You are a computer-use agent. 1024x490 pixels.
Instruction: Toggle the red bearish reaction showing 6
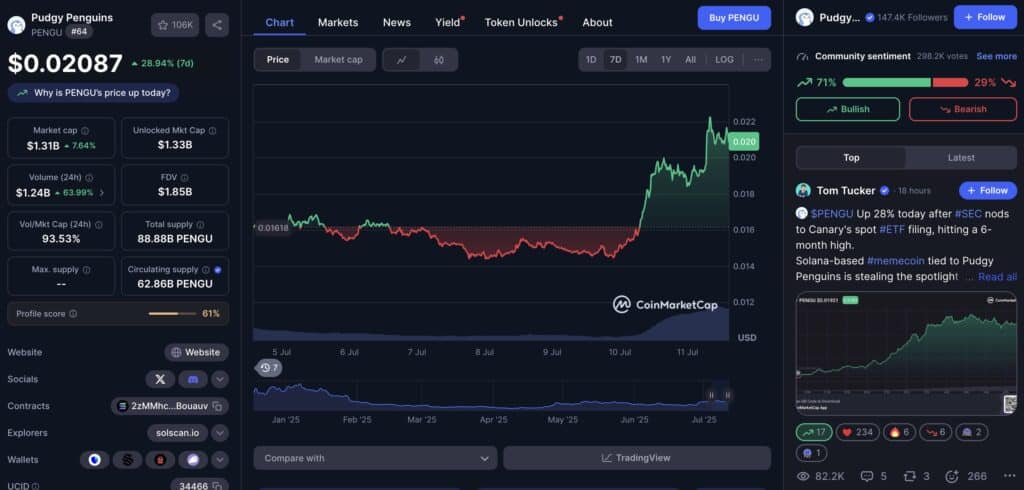[x=936, y=433]
